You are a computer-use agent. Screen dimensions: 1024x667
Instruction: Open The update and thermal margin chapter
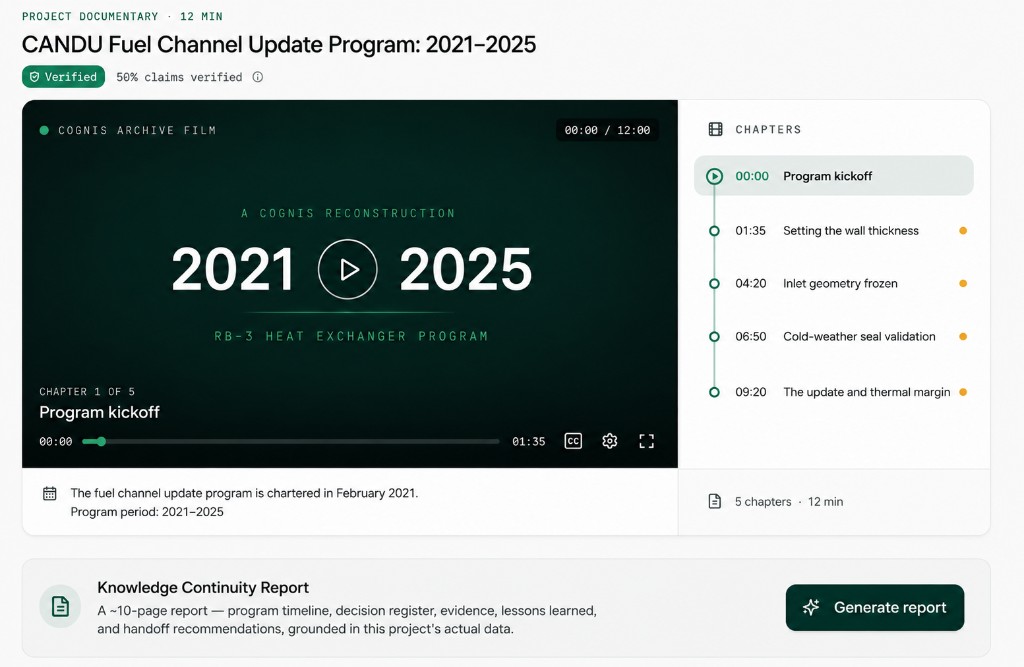(833, 392)
